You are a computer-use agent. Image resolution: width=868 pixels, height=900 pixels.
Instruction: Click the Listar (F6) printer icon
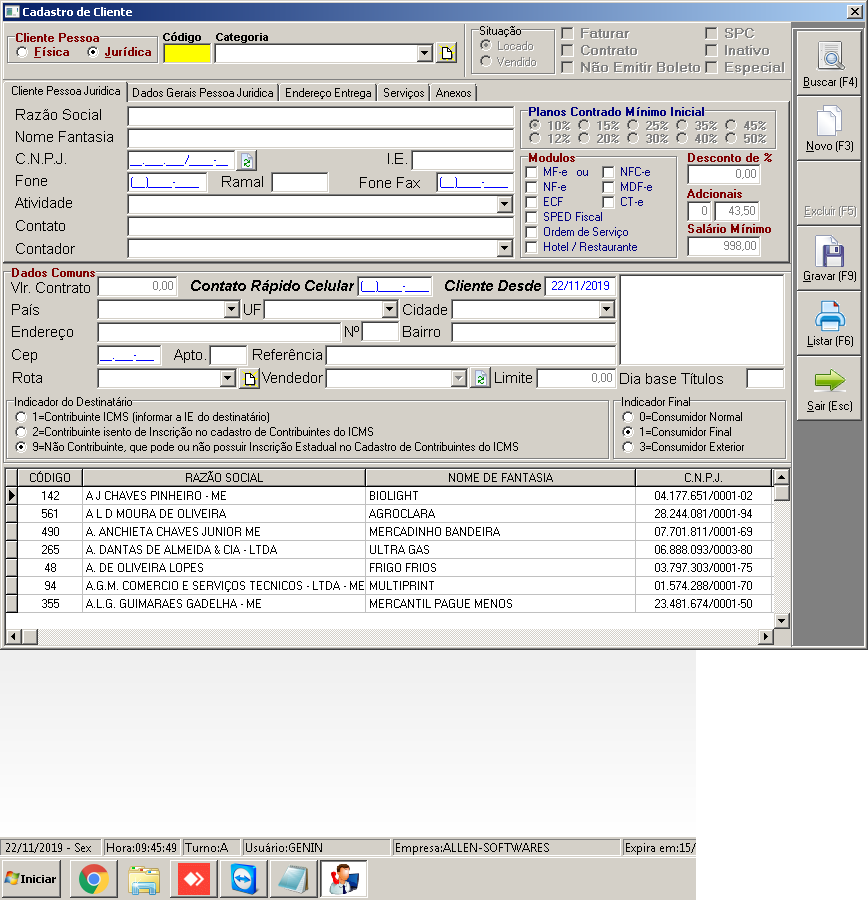(x=829, y=316)
